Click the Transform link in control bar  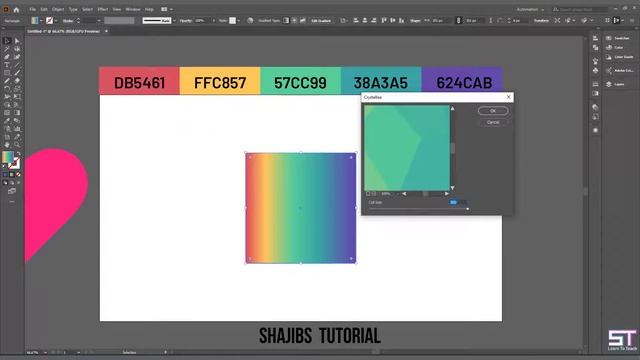541,20
